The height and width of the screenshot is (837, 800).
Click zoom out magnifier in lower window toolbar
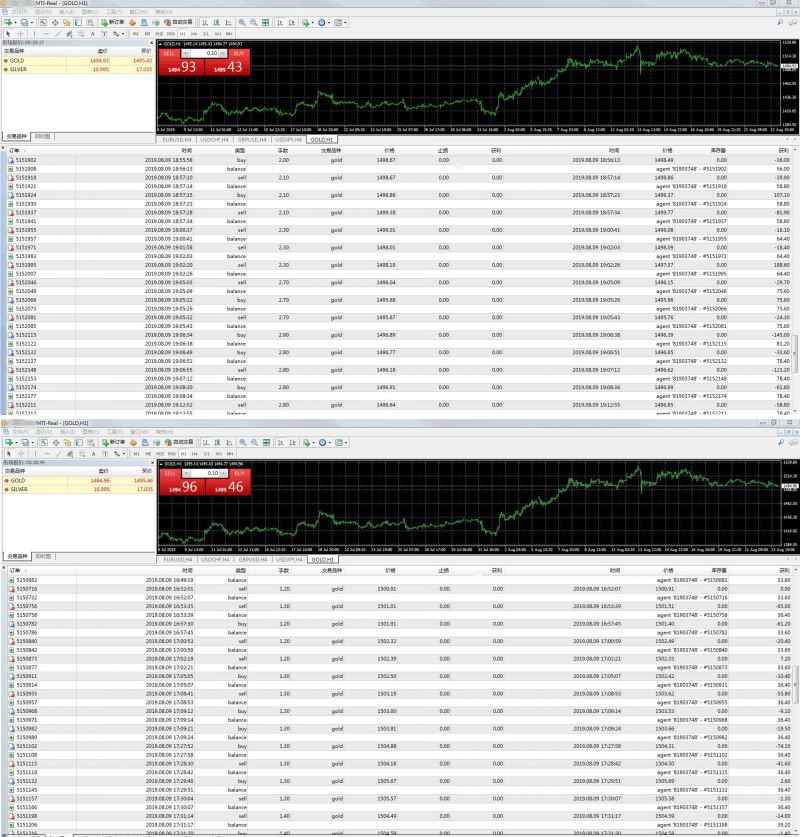(x=254, y=442)
